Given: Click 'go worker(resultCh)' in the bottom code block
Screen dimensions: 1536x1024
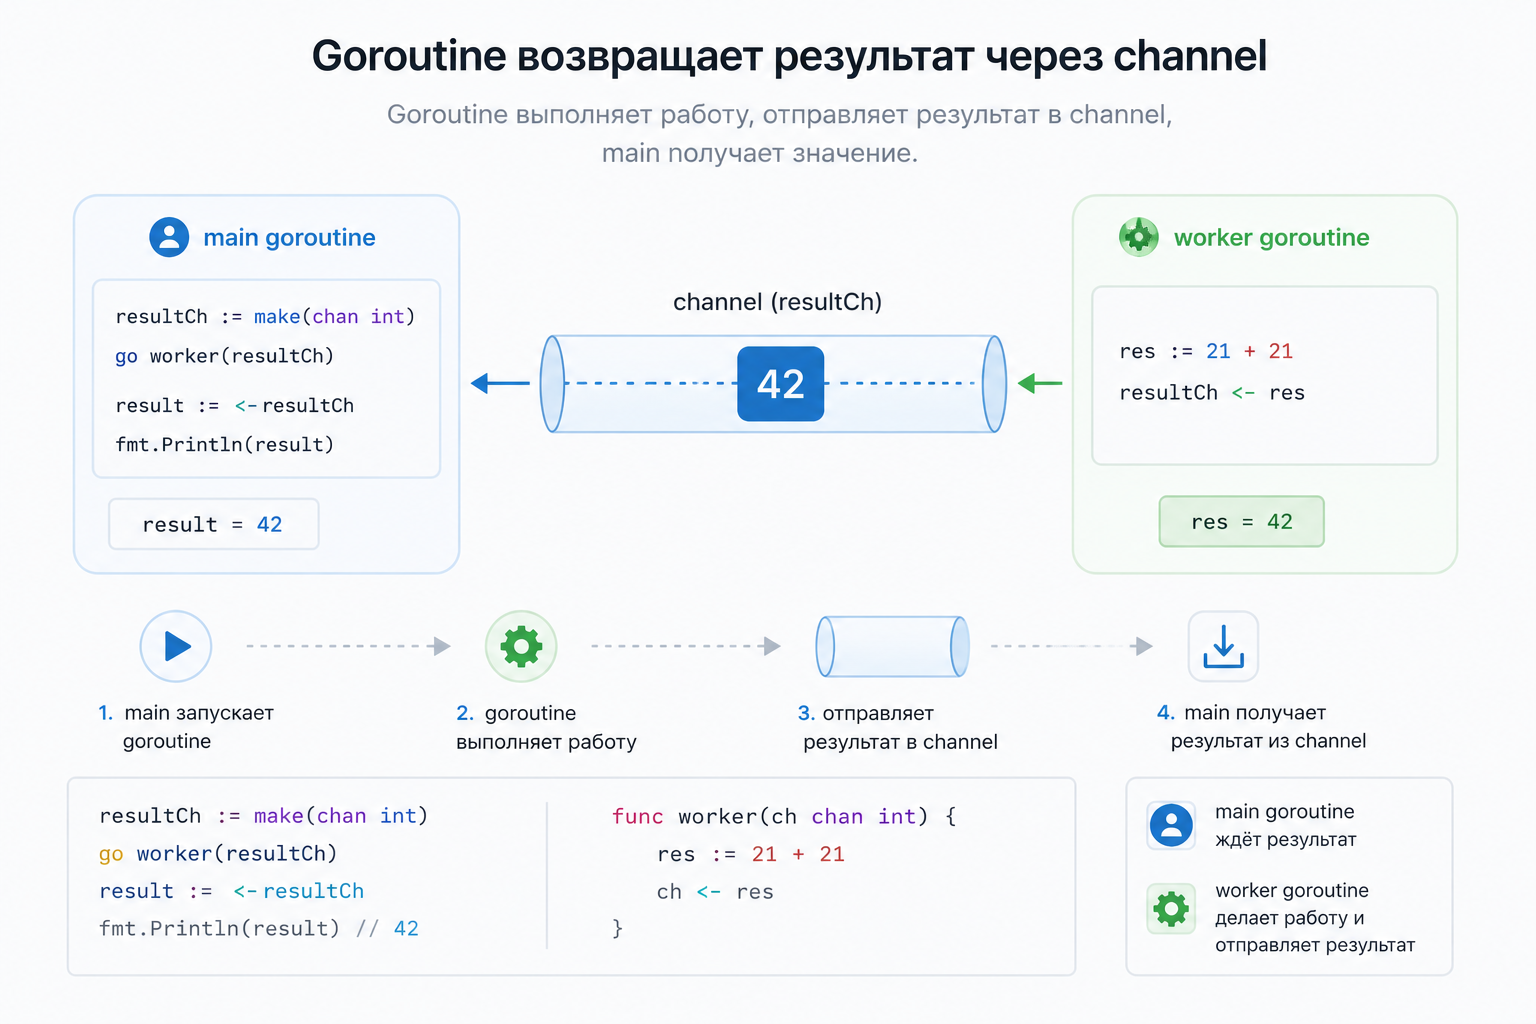Looking at the screenshot, I should click(218, 854).
